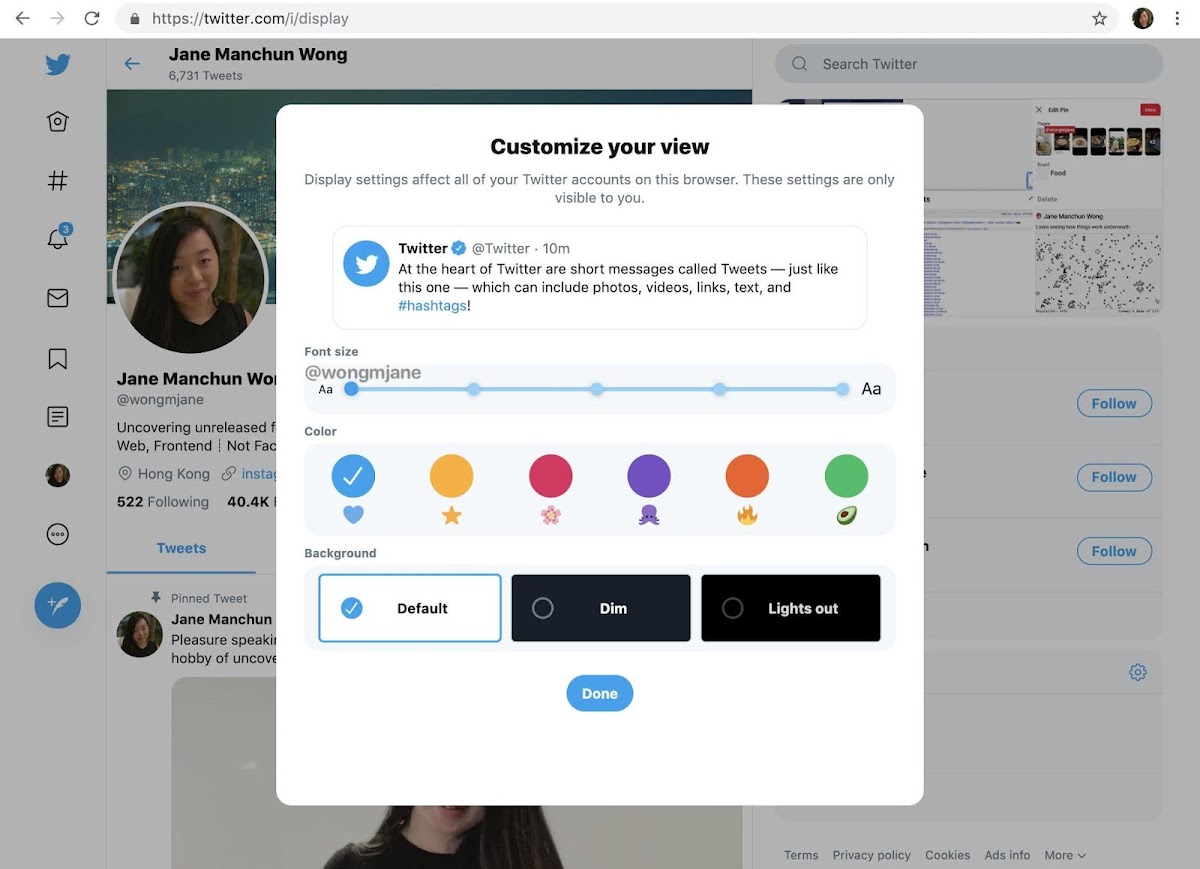Open Chrome three-dot menu
The image size is (1200, 869).
1178,18
